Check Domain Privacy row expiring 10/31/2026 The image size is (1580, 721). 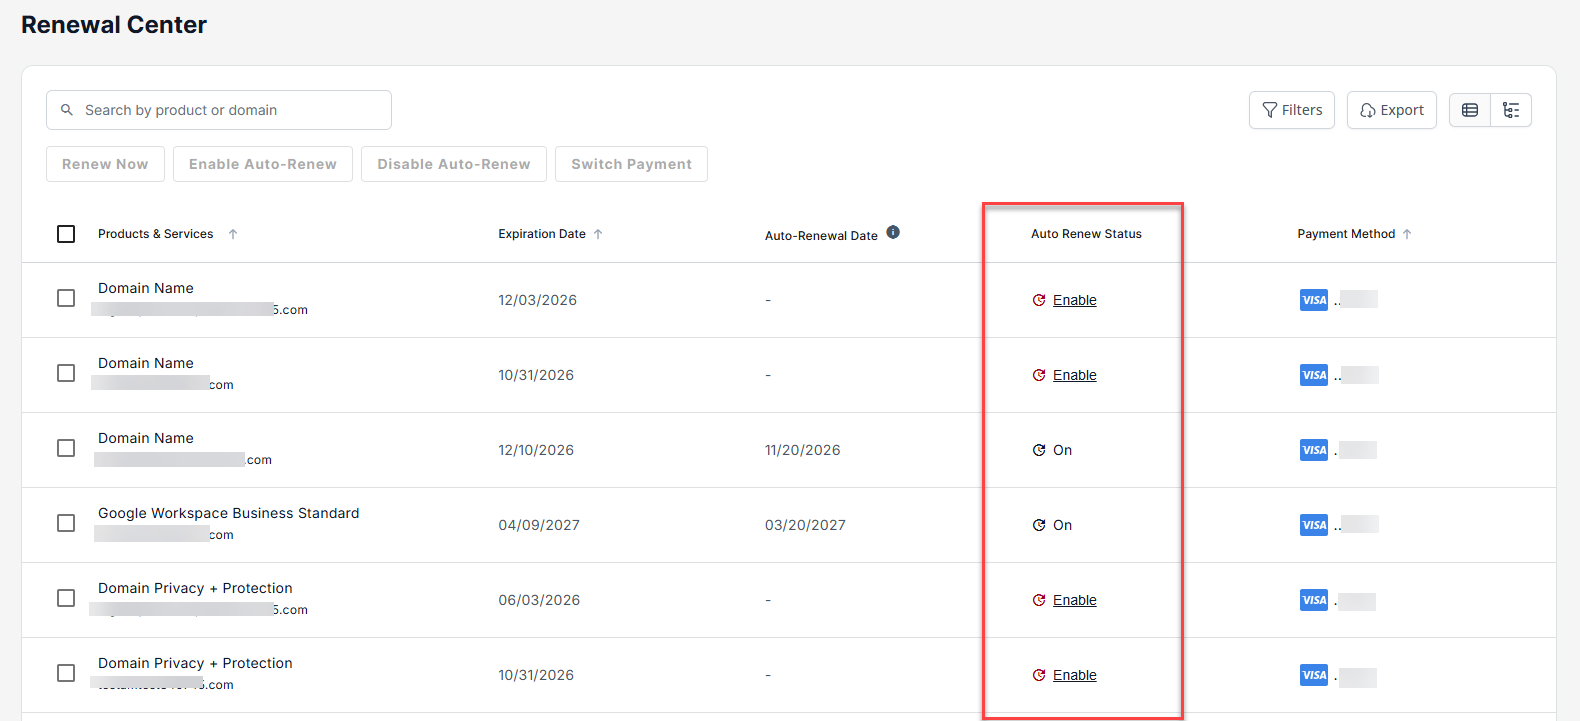[x=66, y=673]
